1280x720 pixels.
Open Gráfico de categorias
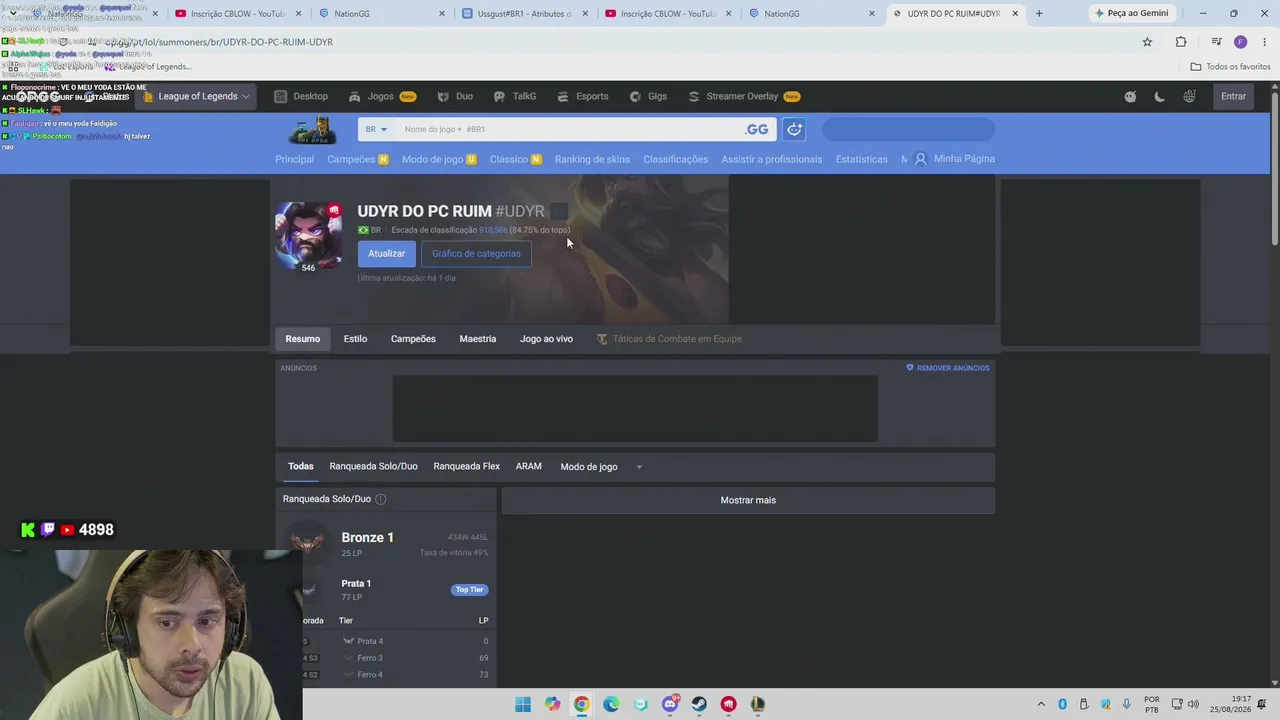476,254
